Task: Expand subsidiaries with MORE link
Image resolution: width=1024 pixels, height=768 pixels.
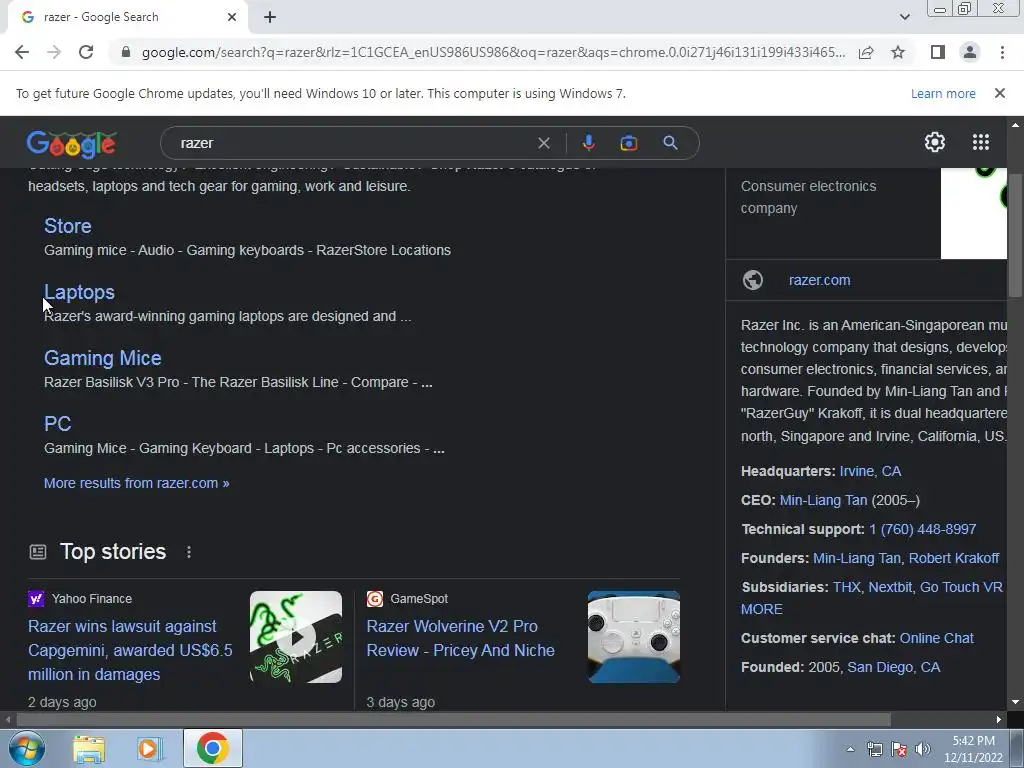Action: 761,609
